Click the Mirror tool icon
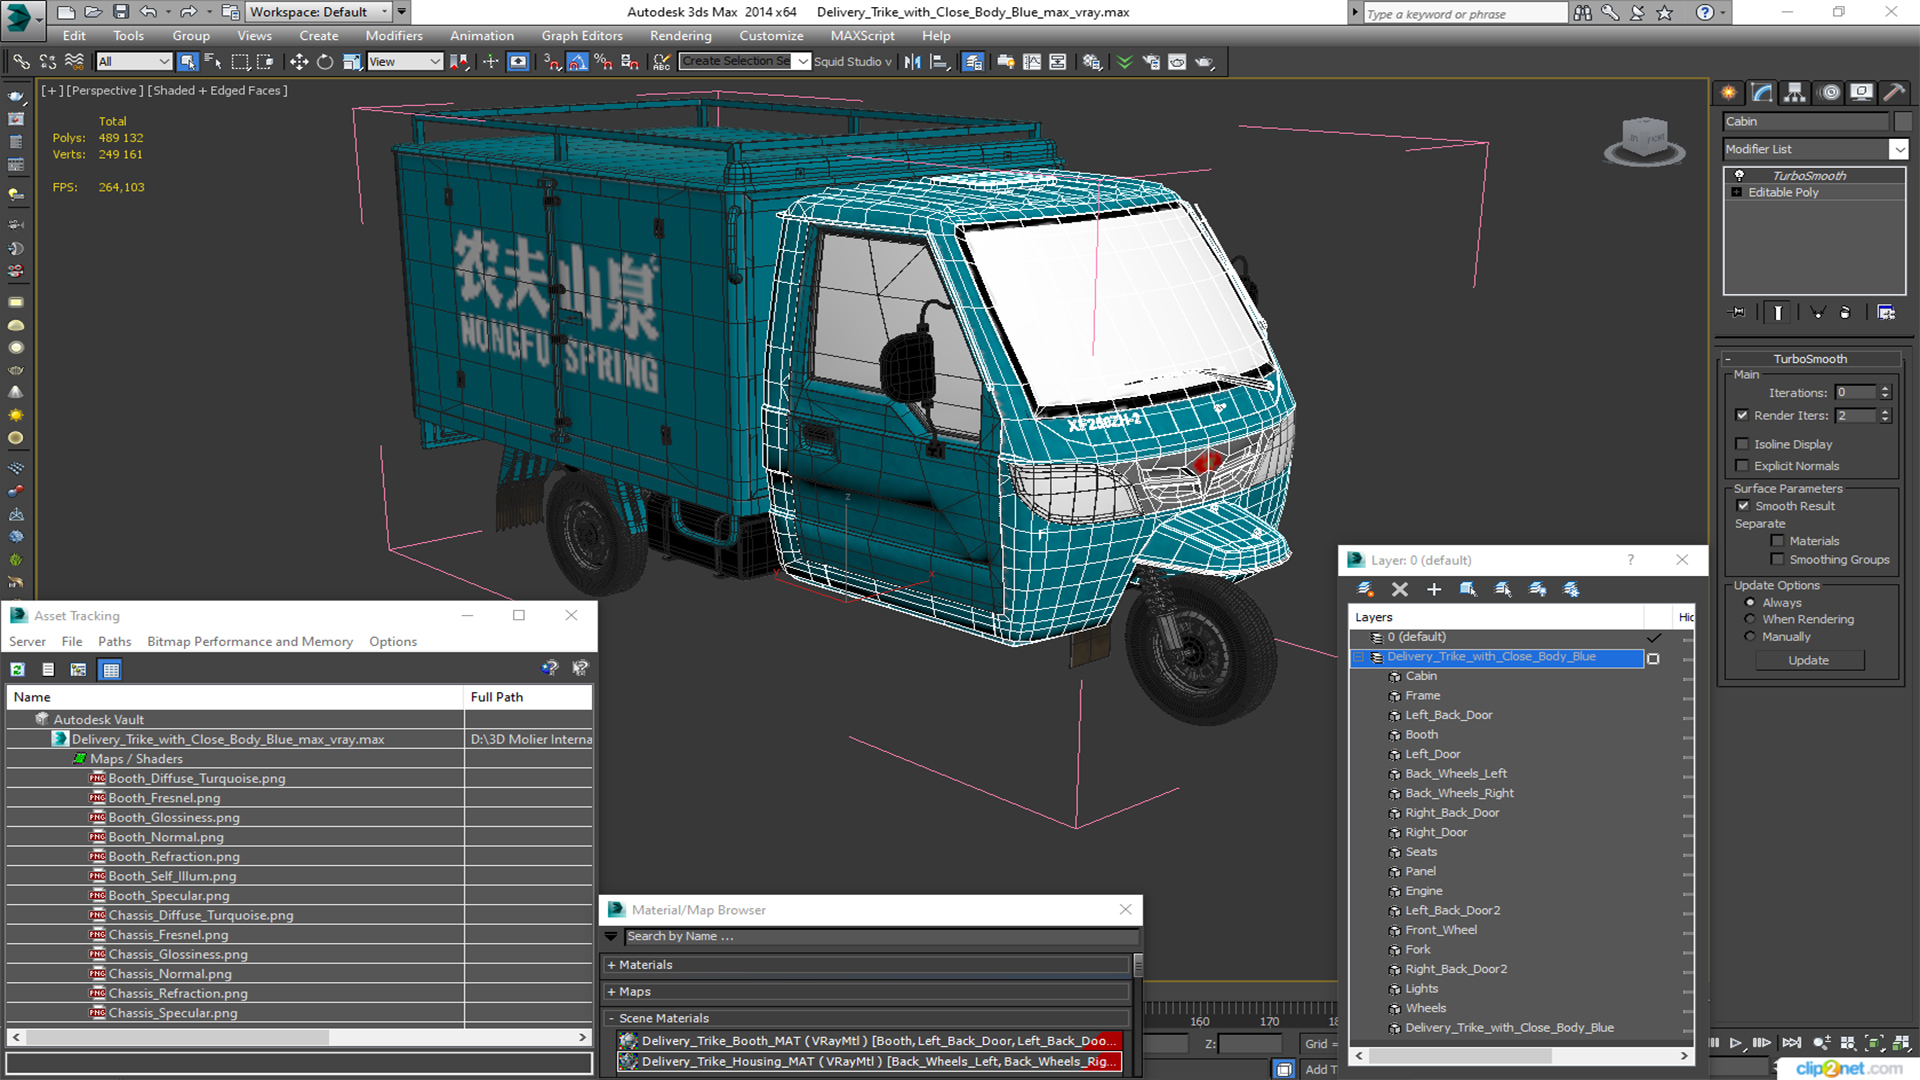The height and width of the screenshot is (1080, 1920). coord(912,62)
